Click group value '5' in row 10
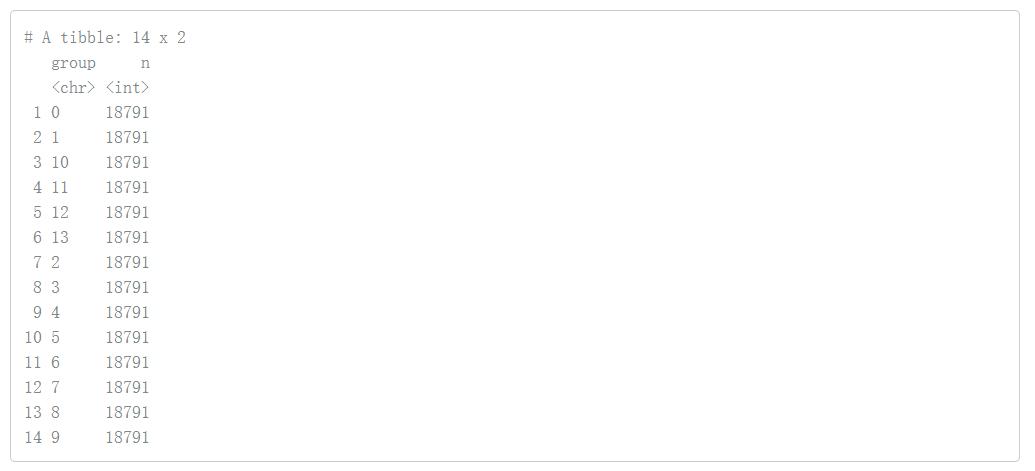This screenshot has height=471, width=1035. 56,338
